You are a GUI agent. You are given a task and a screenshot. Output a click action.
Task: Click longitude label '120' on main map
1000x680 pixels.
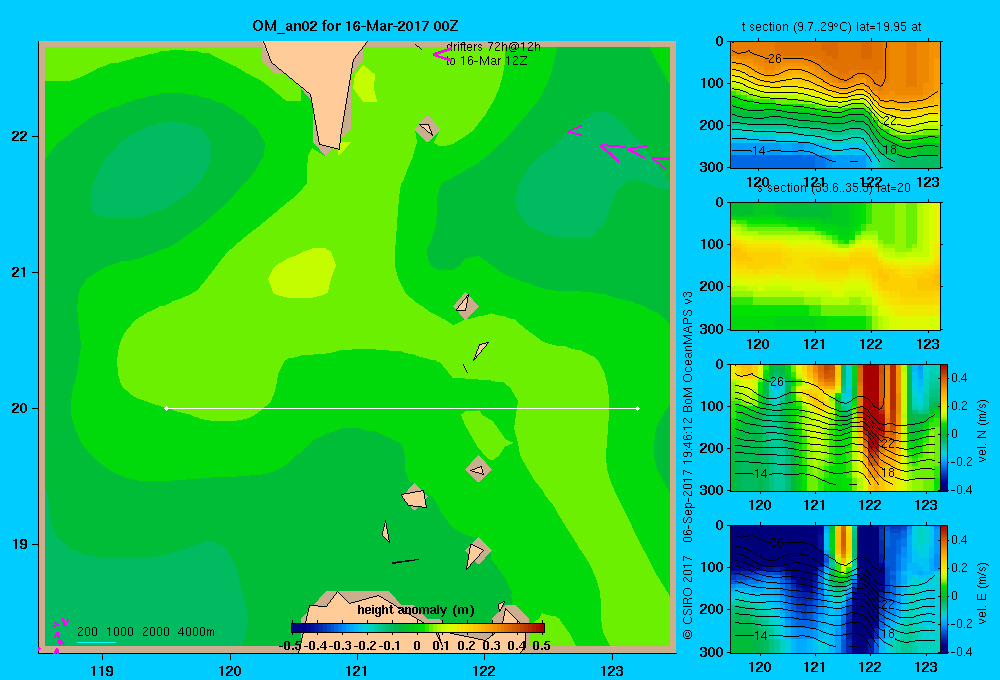pos(230,671)
